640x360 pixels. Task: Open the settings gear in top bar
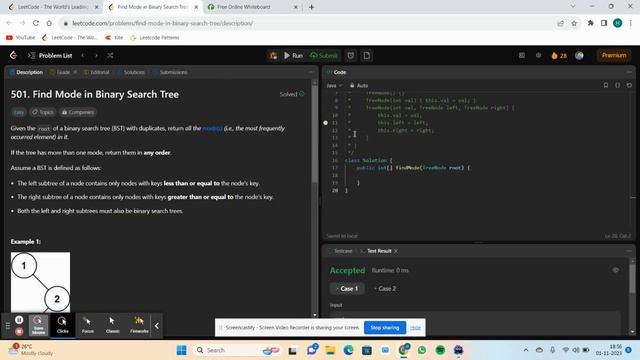point(538,56)
